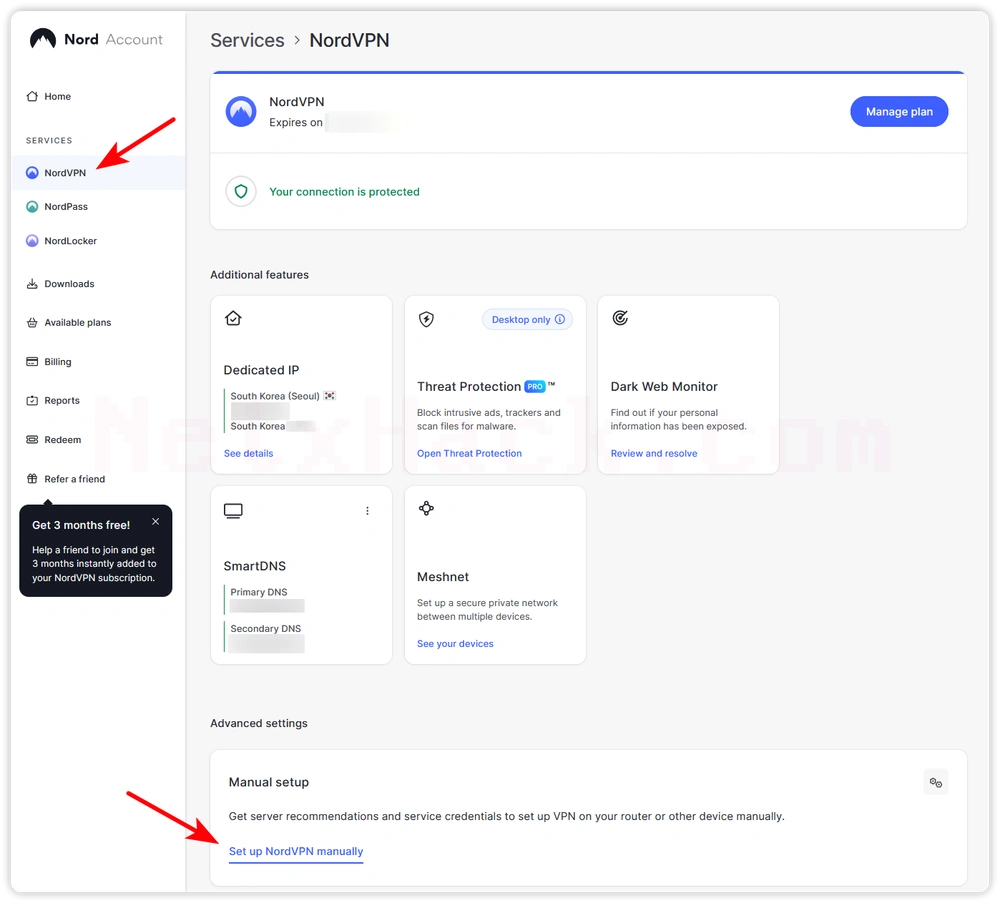Click the SmartDNS monitor icon

[233, 511]
